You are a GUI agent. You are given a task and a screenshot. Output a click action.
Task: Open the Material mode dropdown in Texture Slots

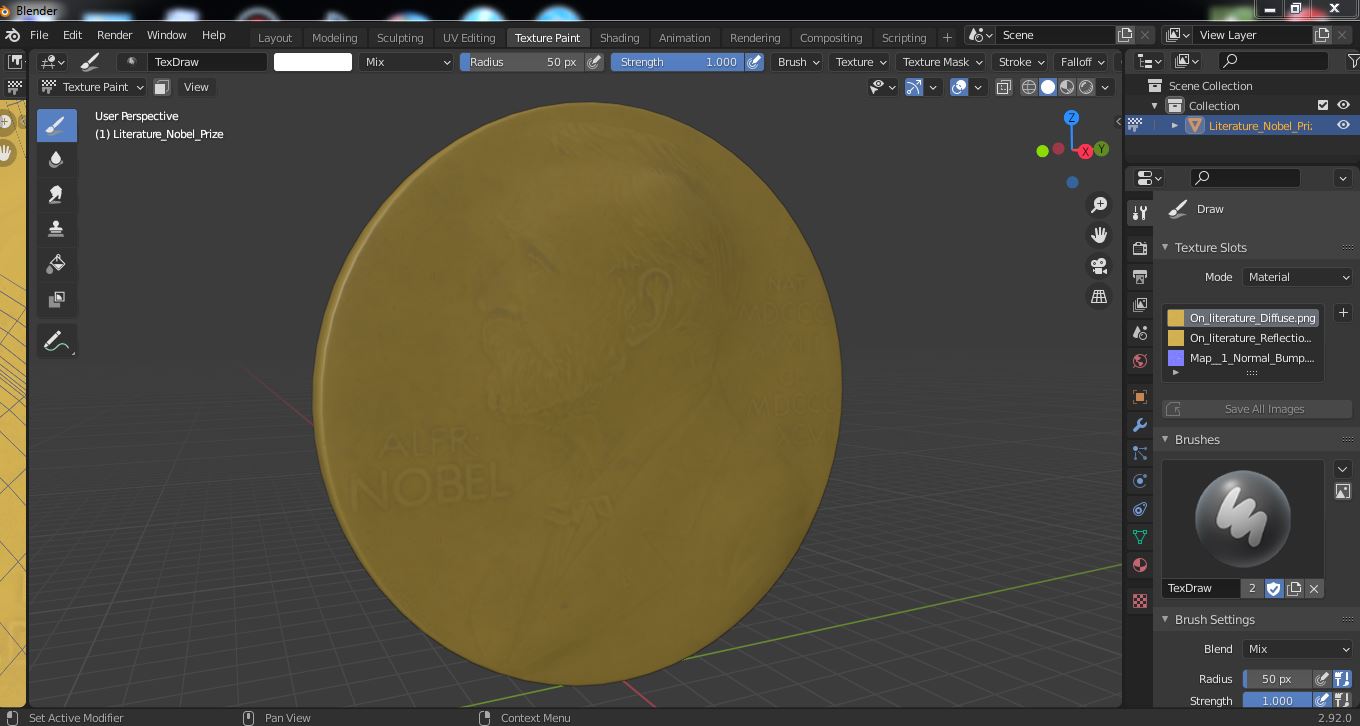pyautogui.click(x=1298, y=277)
